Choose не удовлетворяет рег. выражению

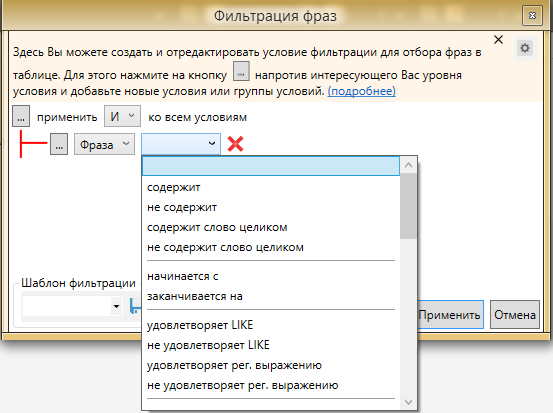243,385
